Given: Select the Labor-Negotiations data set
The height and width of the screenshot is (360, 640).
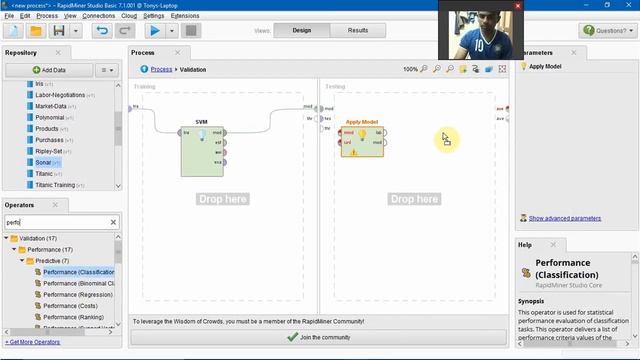Looking at the screenshot, I should pyautogui.click(x=60, y=95).
